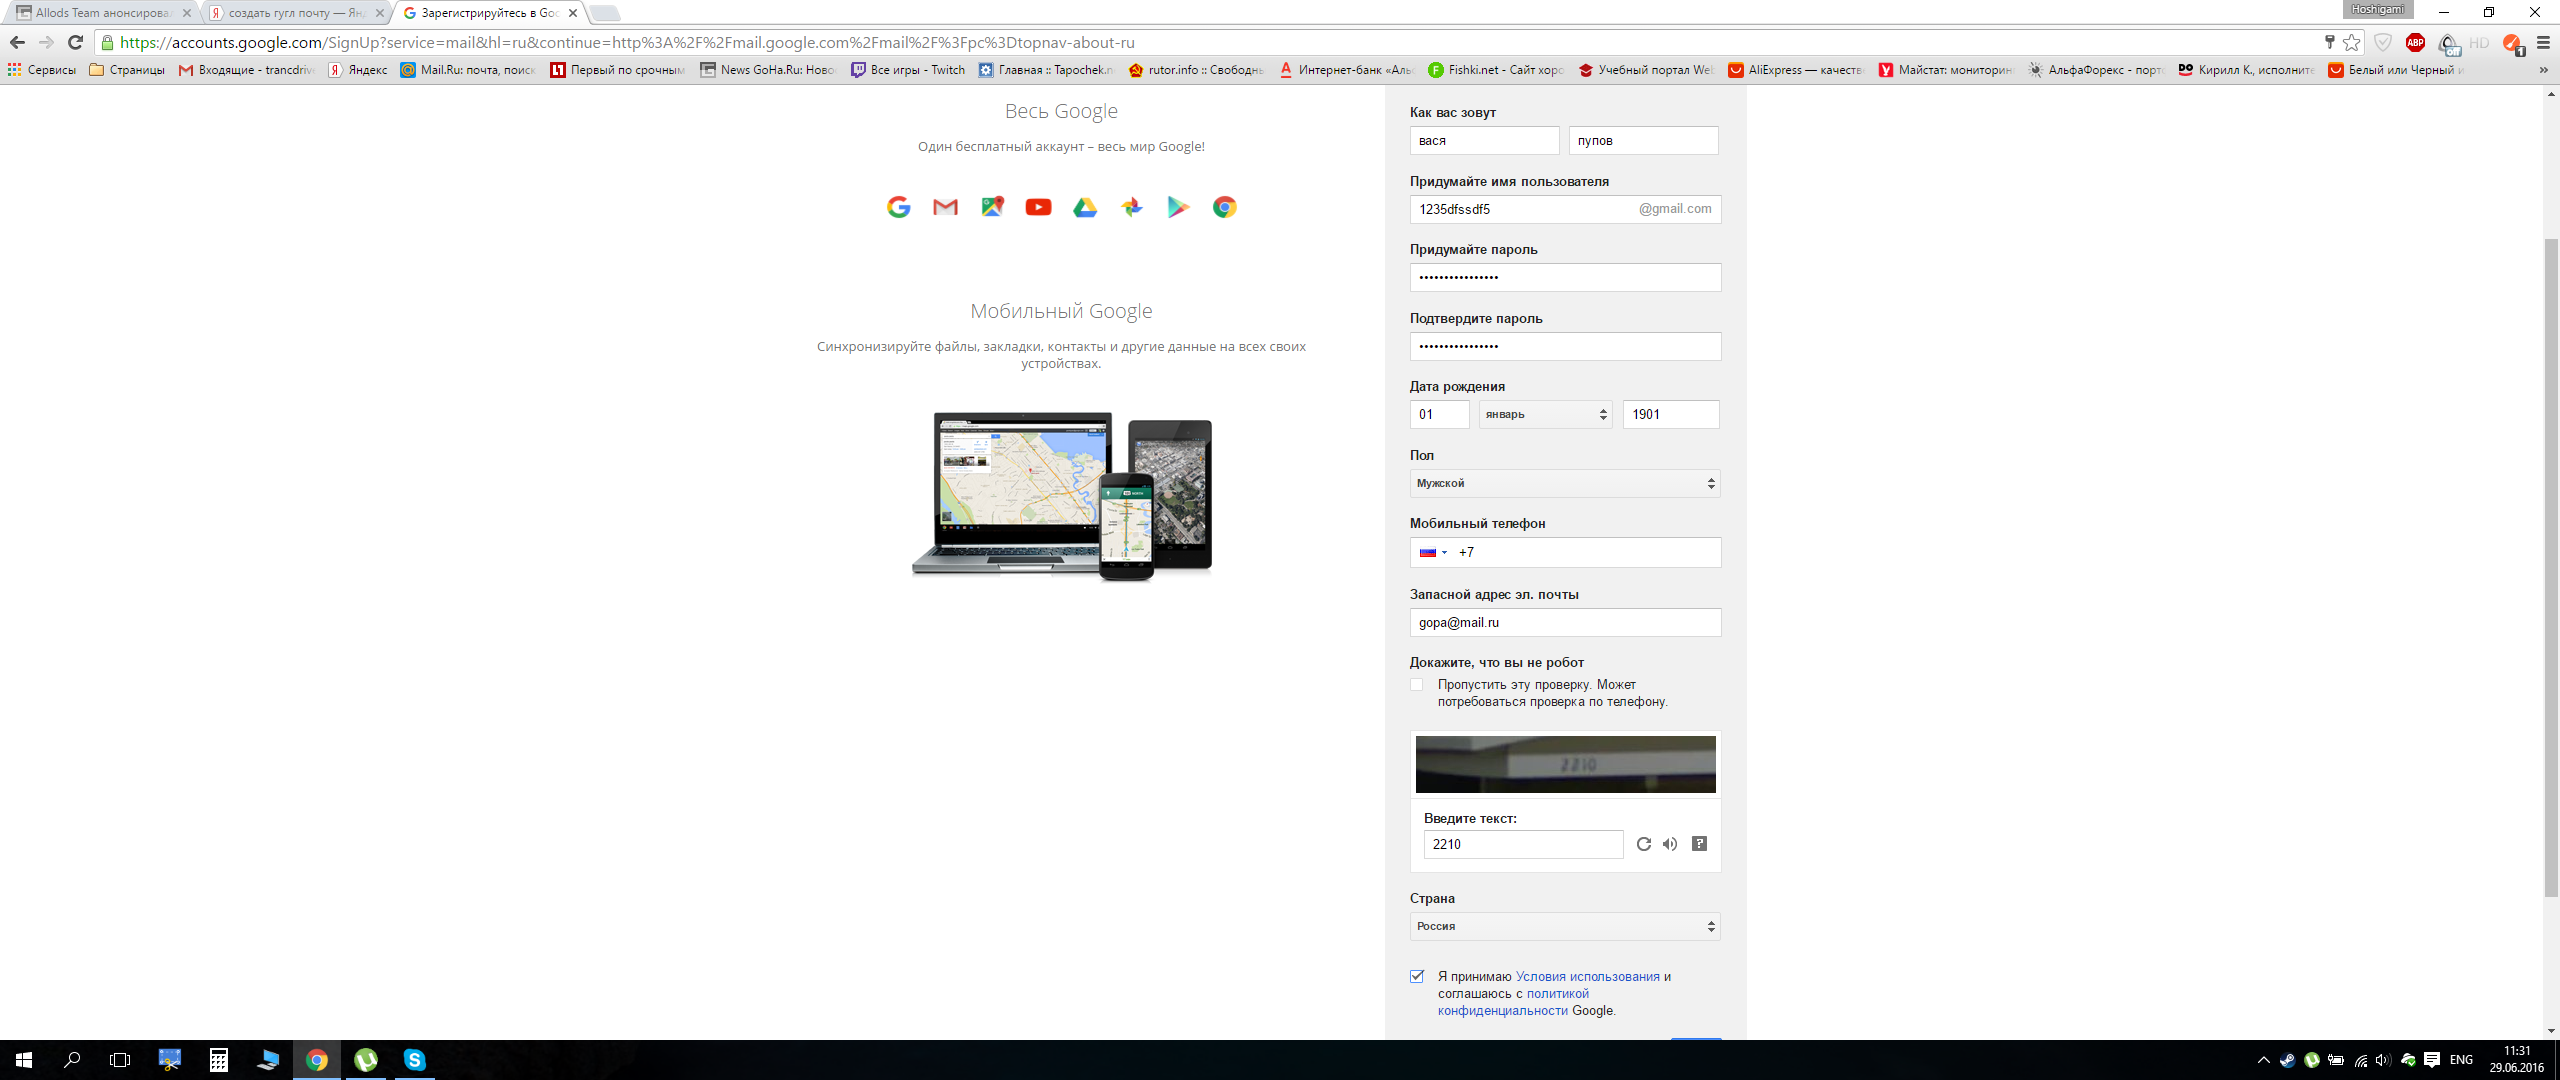The height and width of the screenshot is (1080, 2560).
Task: Click the Google Drive icon
Action: tap(1085, 207)
